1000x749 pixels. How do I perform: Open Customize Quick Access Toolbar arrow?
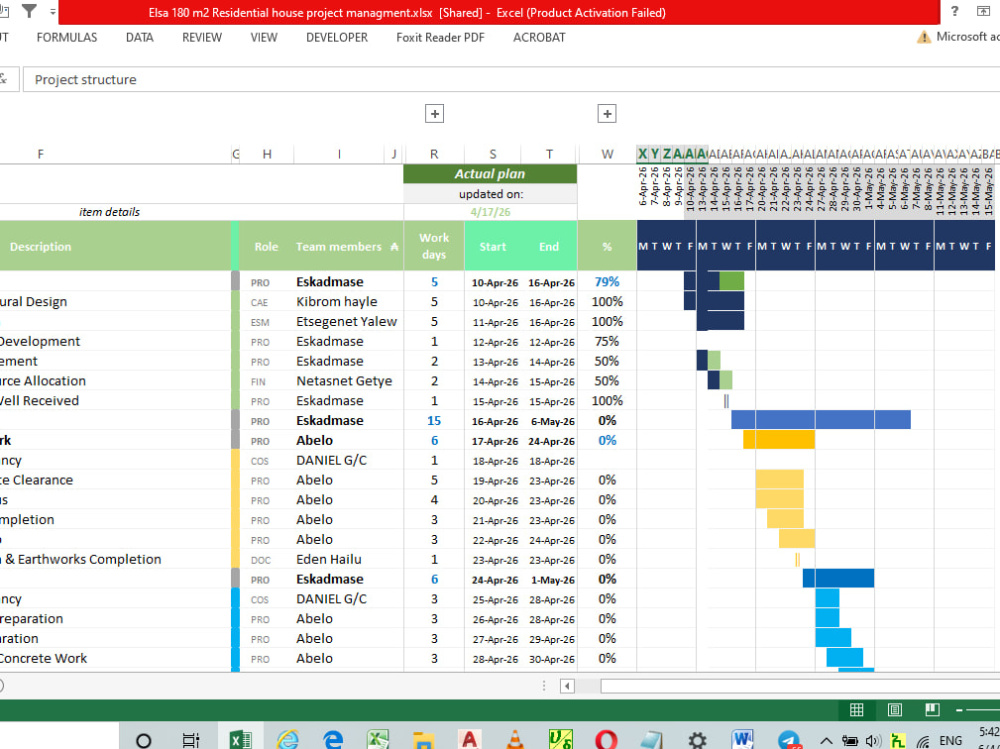52,12
